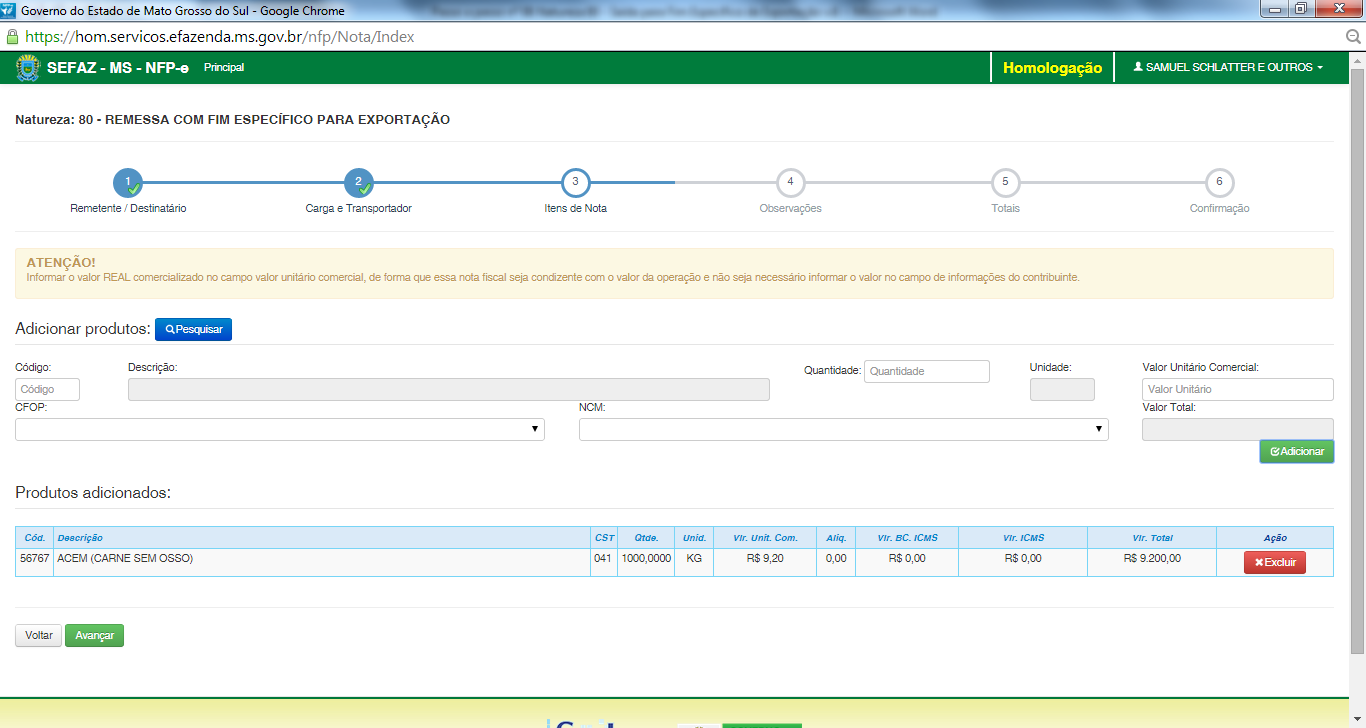The image size is (1366, 728).
Task: Click the Vlr. Total column header
Action: coord(1152,538)
